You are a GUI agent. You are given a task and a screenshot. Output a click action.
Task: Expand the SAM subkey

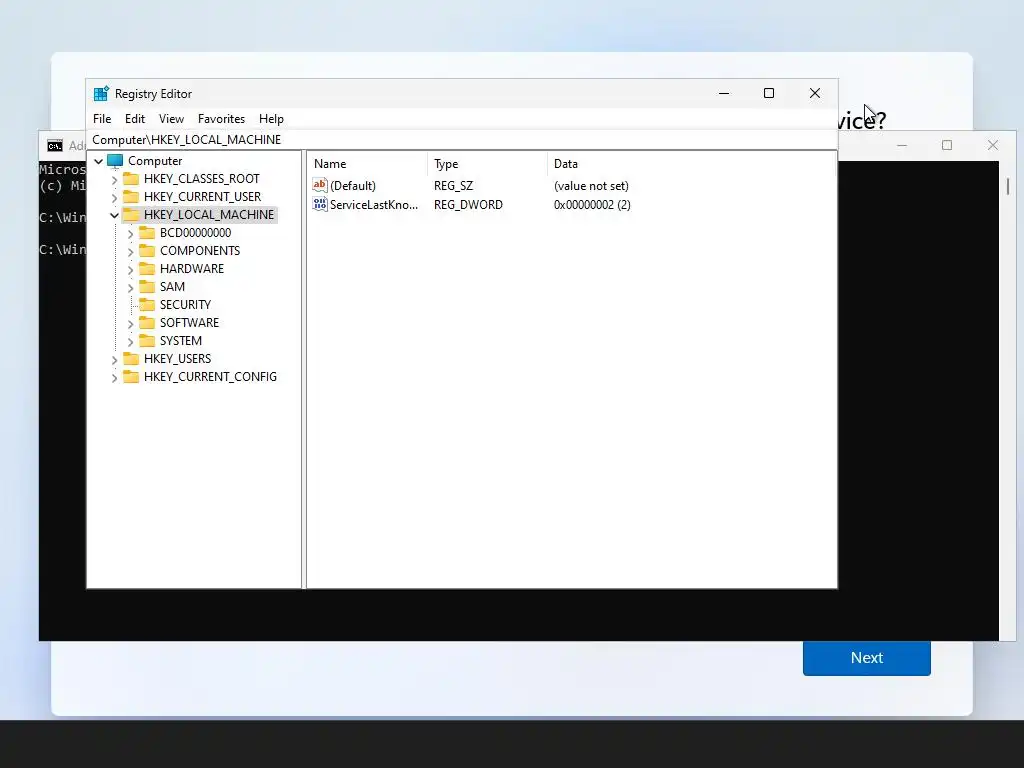tap(131, 287)
